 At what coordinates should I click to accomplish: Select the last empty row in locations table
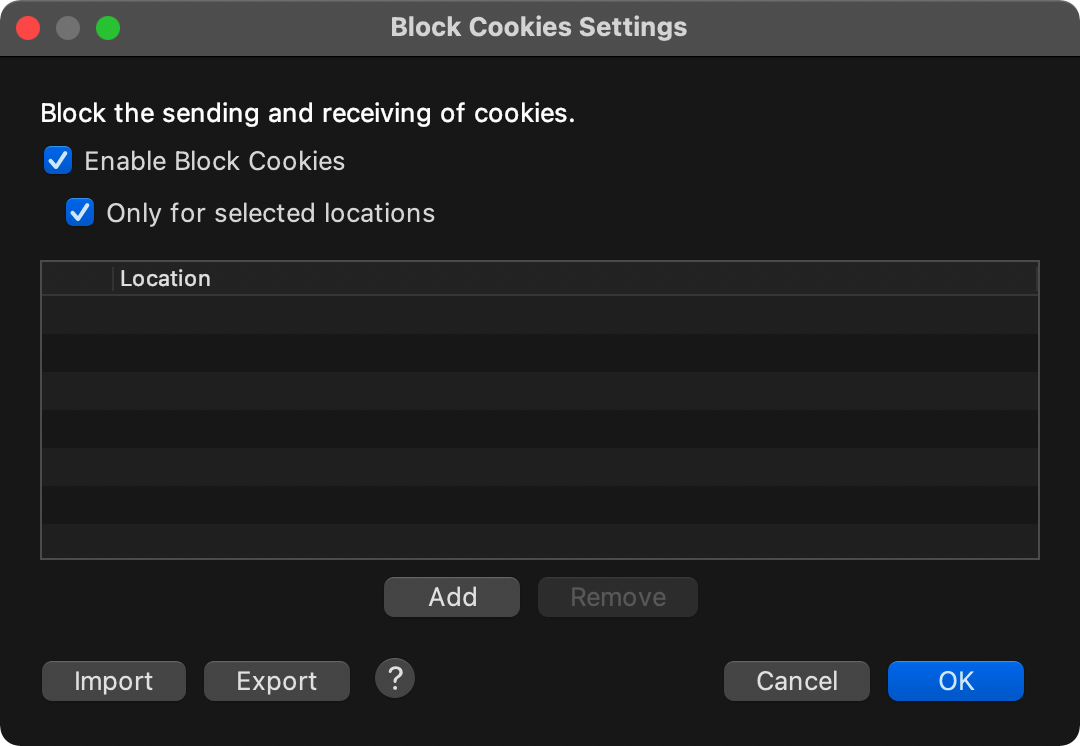[x=539, y=541]
